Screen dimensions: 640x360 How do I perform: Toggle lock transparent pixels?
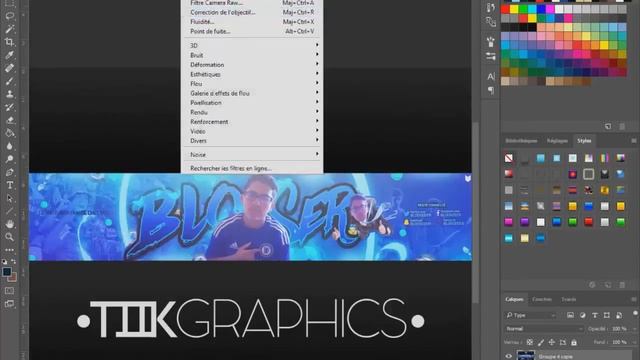coord(529,342)
